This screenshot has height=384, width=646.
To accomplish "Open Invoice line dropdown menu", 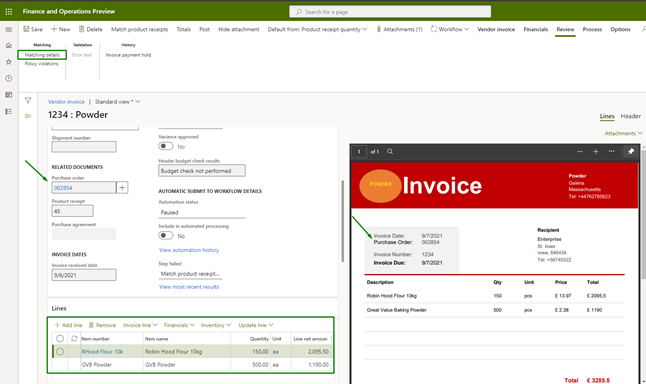I will point(140,325).
